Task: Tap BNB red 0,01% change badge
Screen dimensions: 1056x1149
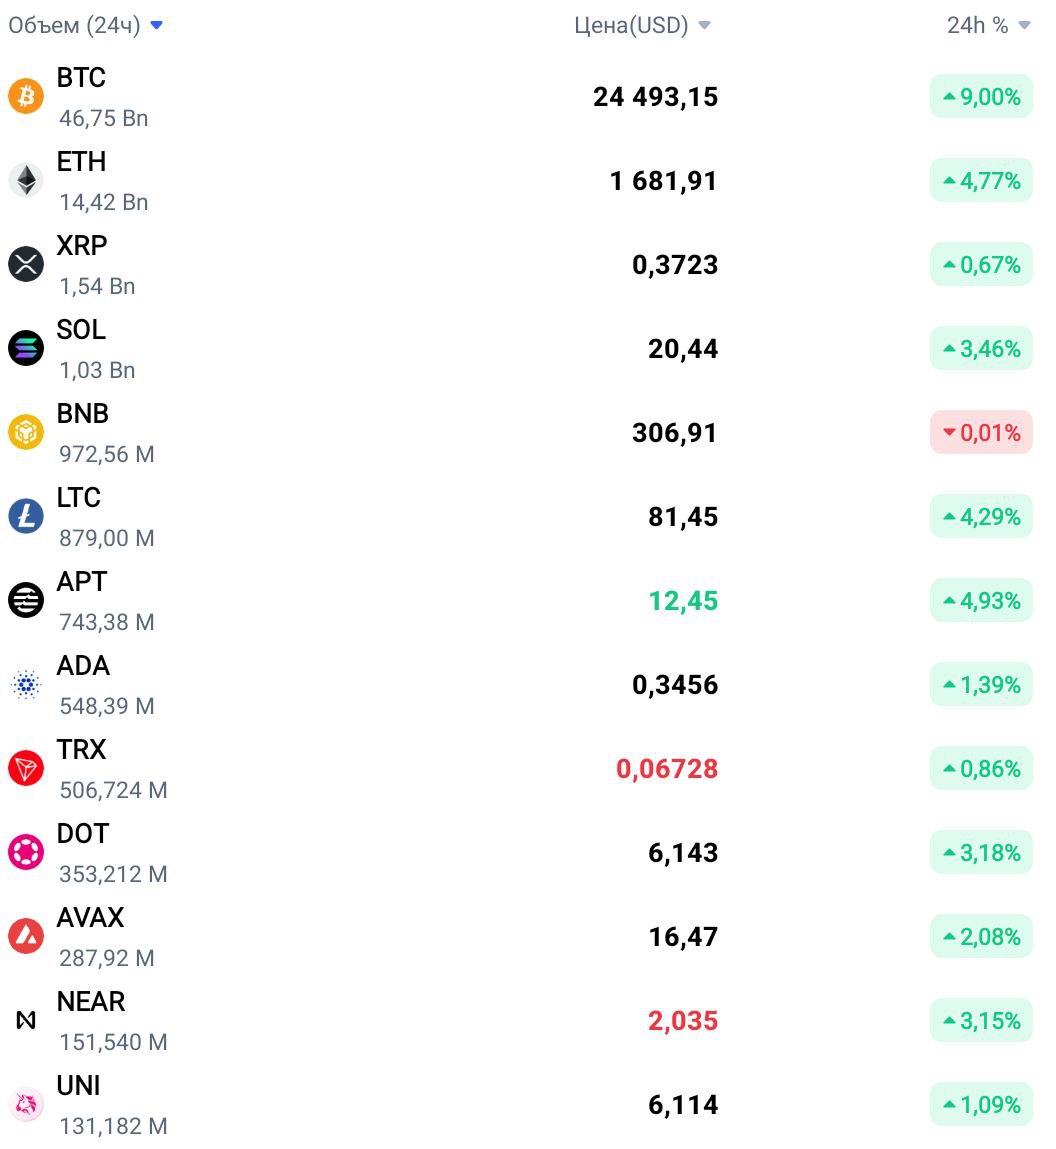Action: tap(981, 432)
